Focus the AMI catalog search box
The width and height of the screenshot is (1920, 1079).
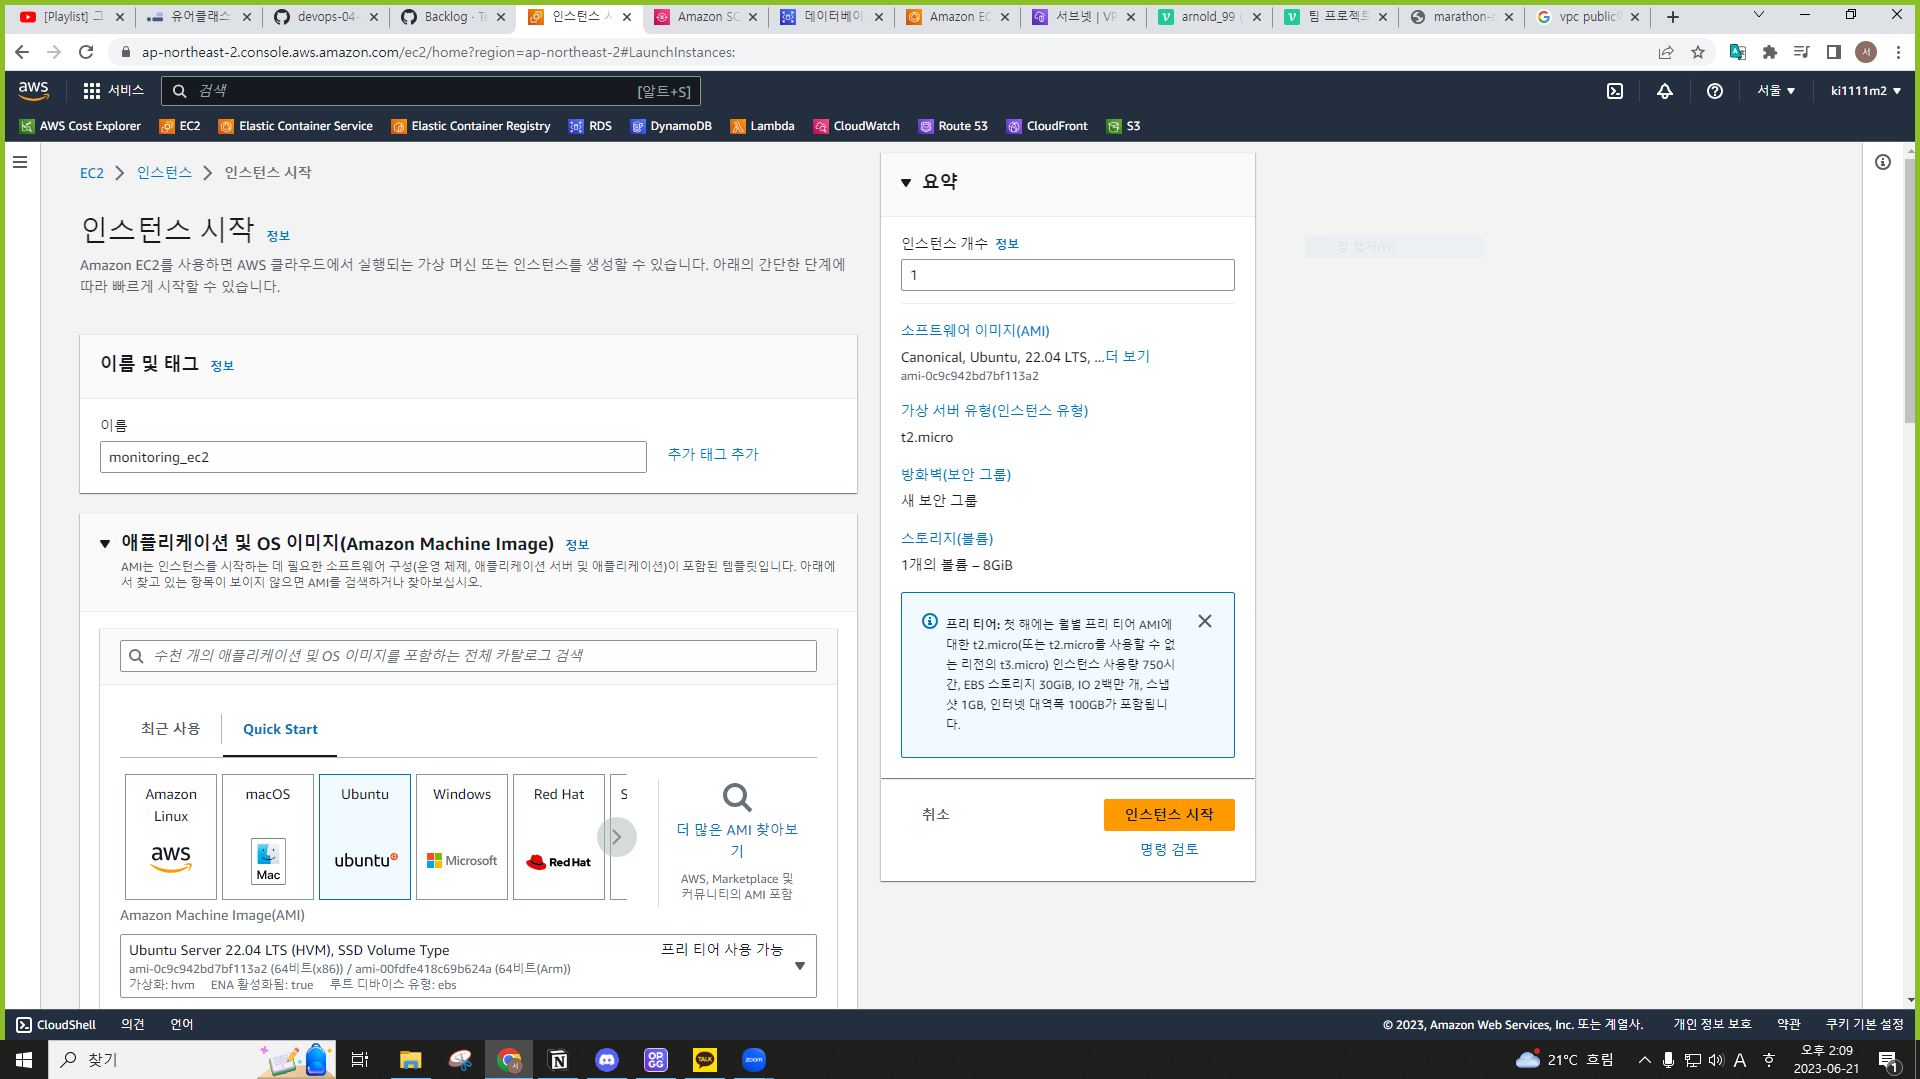(468, 656)
